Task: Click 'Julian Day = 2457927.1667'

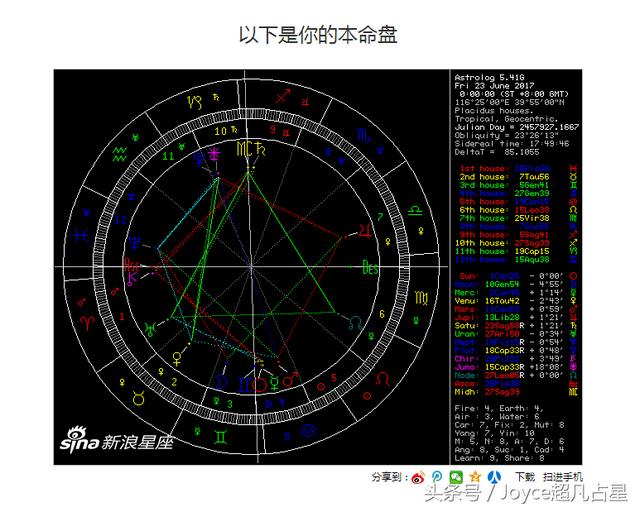Action: pos(516,127)
